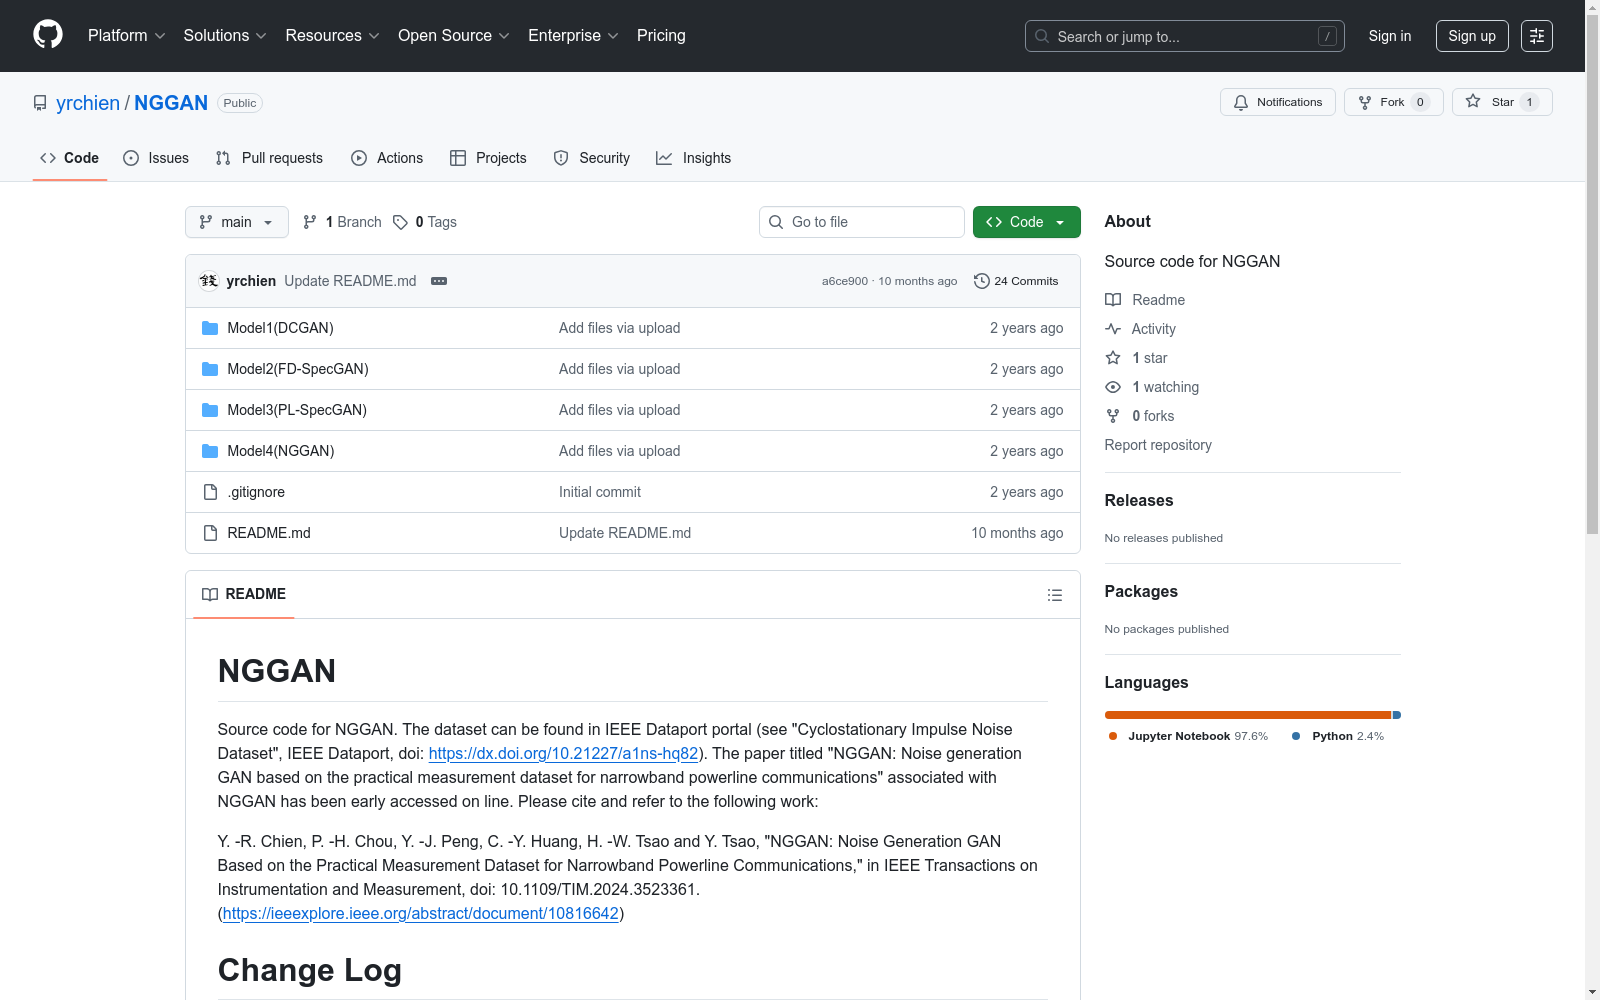The width and height of the screenshot is (1600, 1000).
Task: Click the bell icon in Notifications
Action: [1241, 102]
